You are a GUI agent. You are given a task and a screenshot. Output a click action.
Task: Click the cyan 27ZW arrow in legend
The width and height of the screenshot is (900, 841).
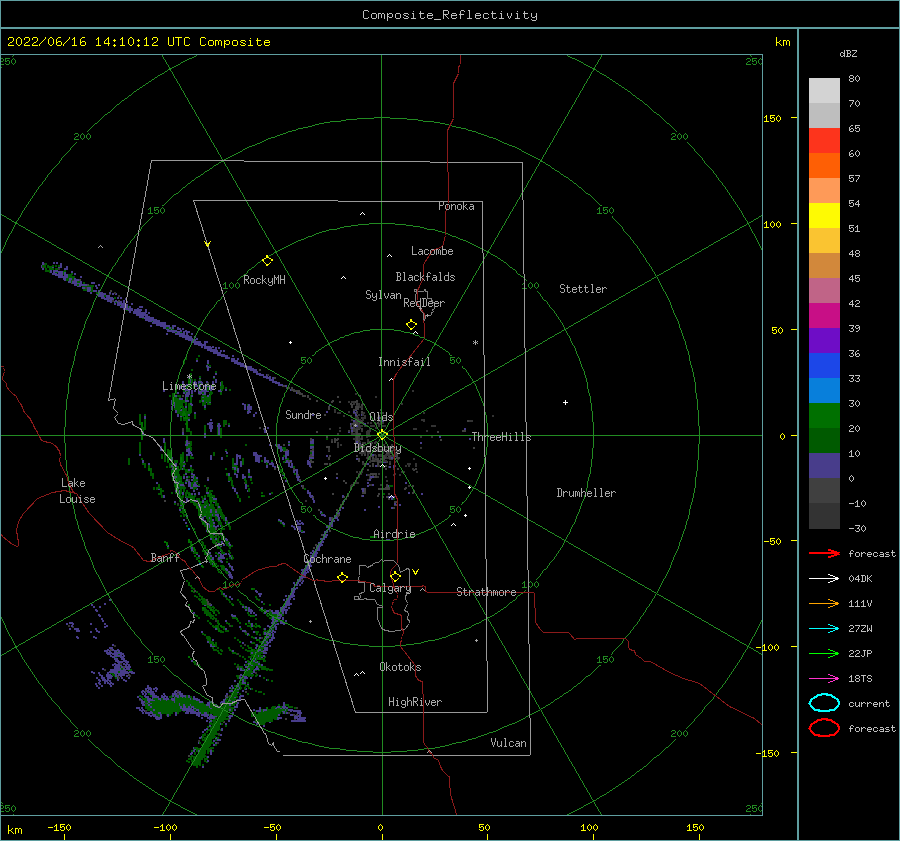tap(825, 629)
